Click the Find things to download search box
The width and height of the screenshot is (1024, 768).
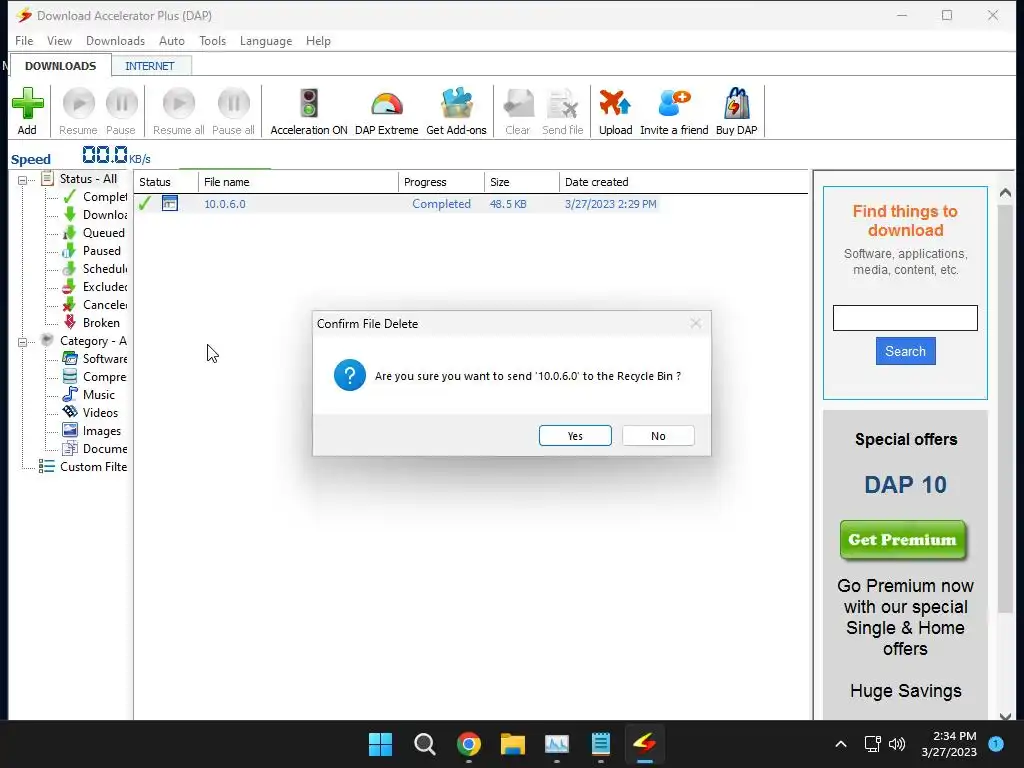pos(905,318)
